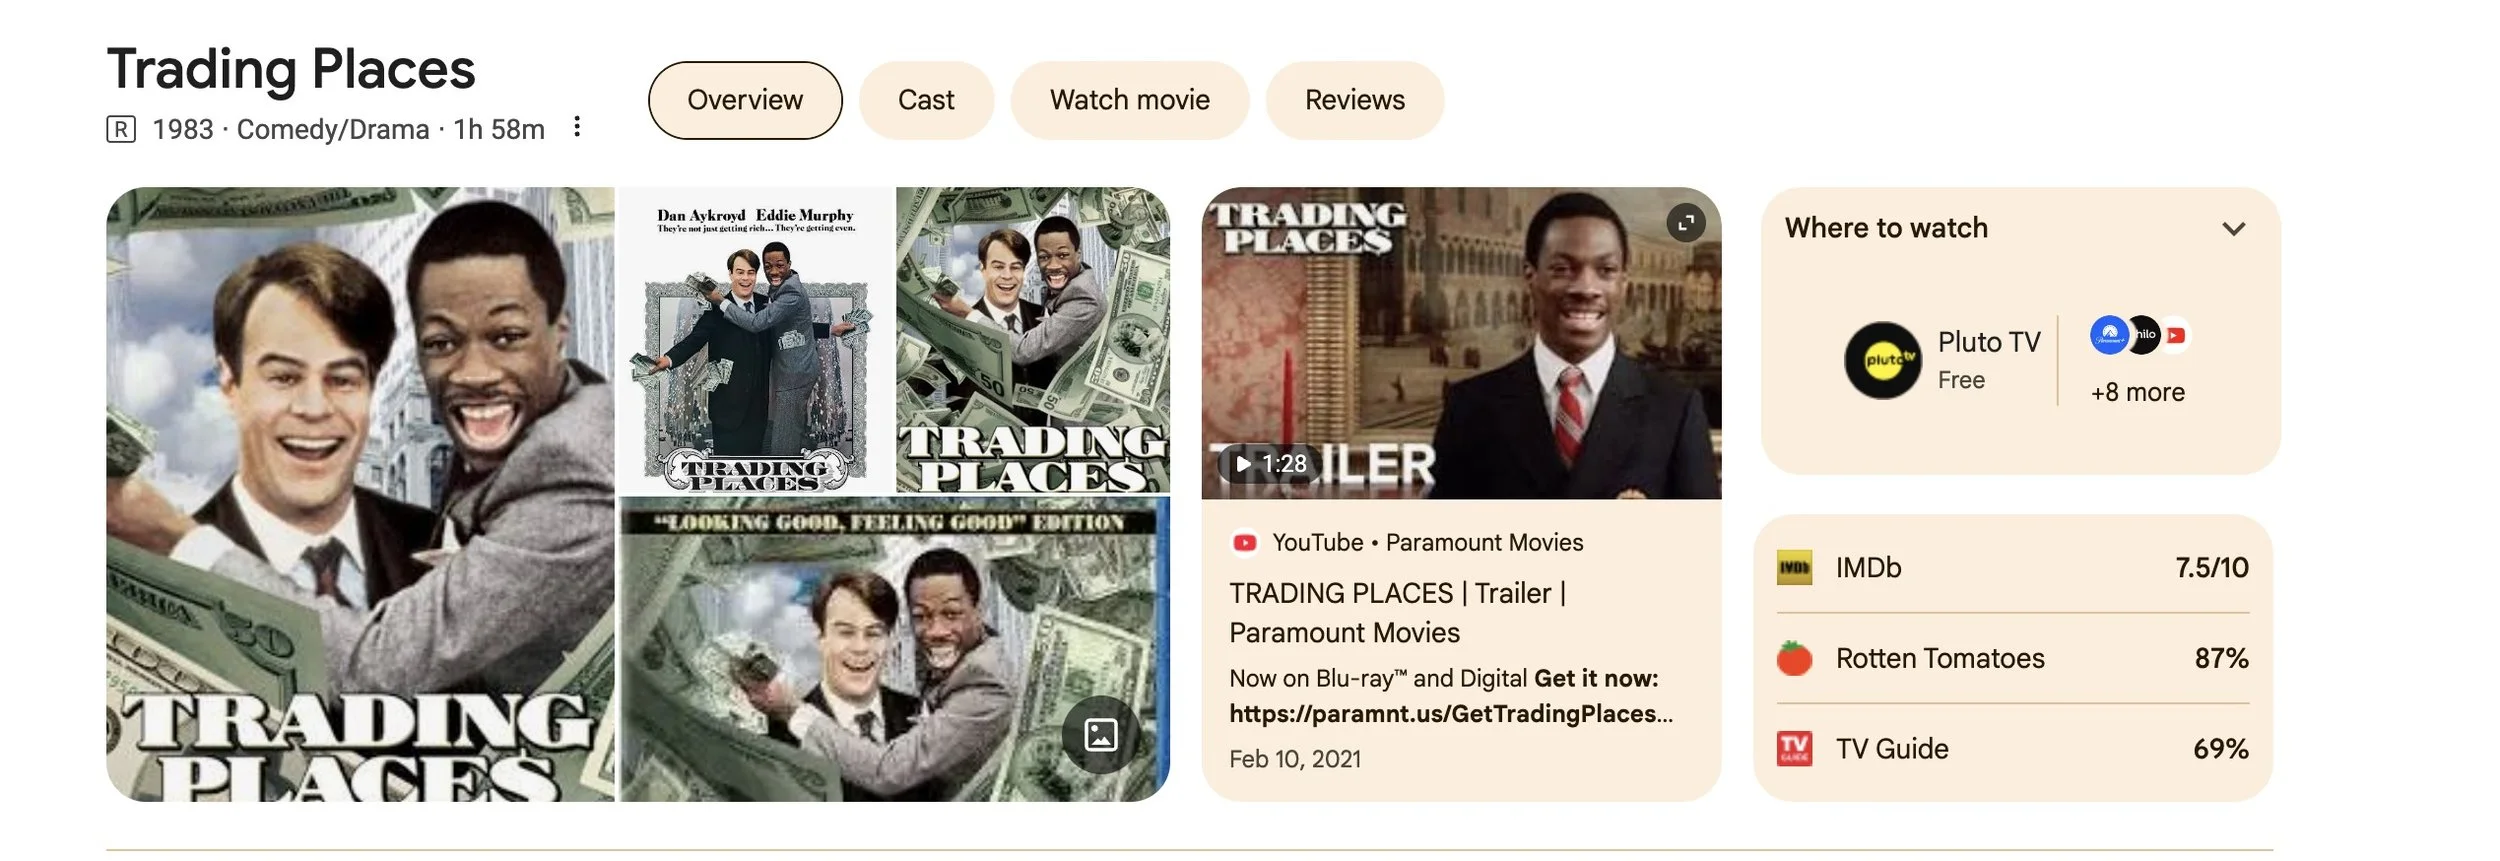This screenshot has width=2500, height=861.
Task: Click the Rotten Tomatoes tomato icon
Action: click(x=1795, y=658)
